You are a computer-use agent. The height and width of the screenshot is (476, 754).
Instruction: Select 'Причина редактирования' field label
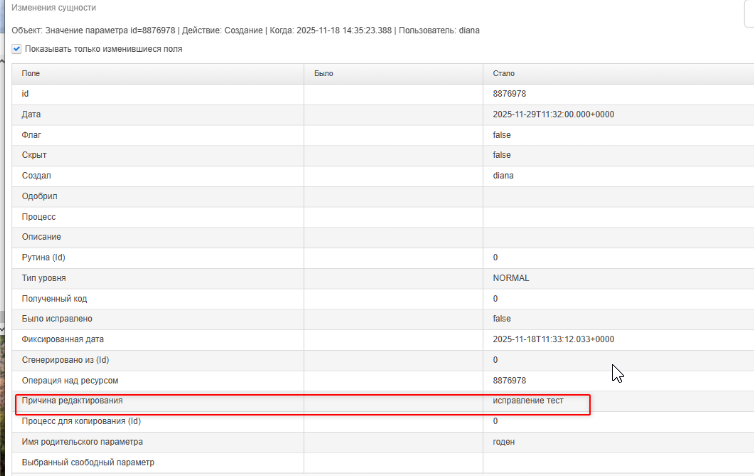tap(72, 401)
